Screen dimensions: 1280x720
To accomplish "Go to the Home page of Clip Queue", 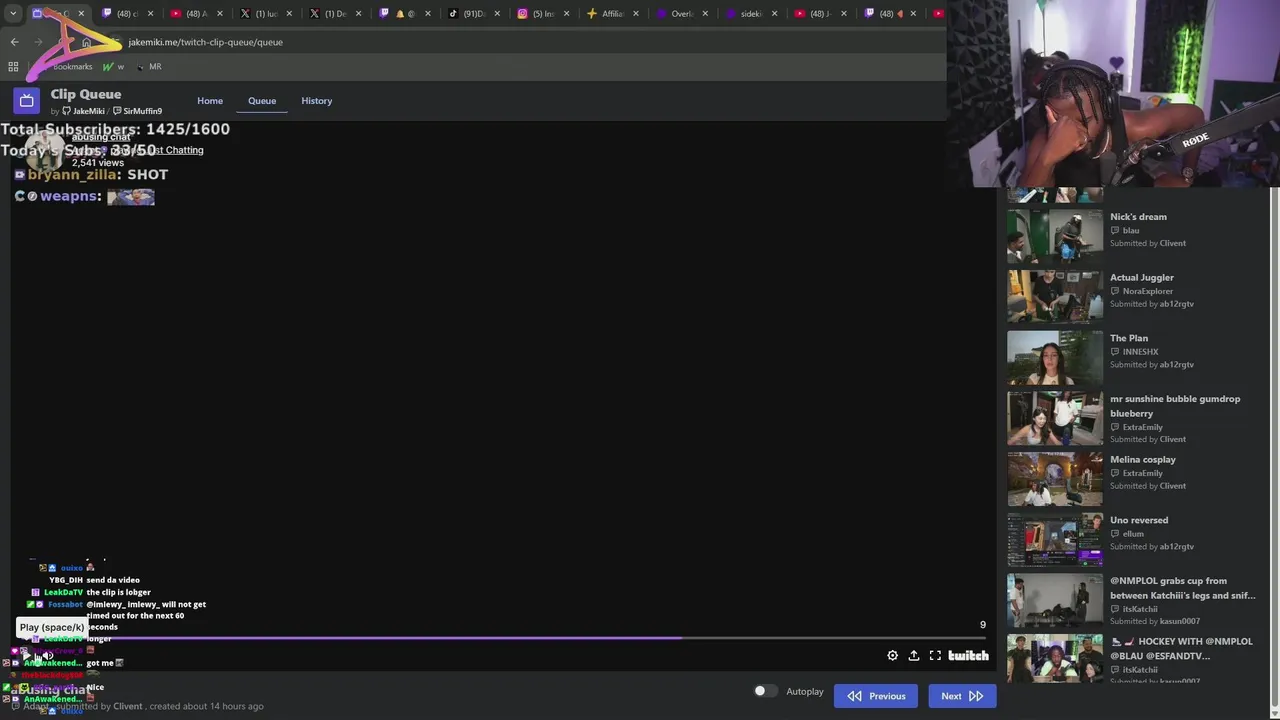I will point(210,101).
